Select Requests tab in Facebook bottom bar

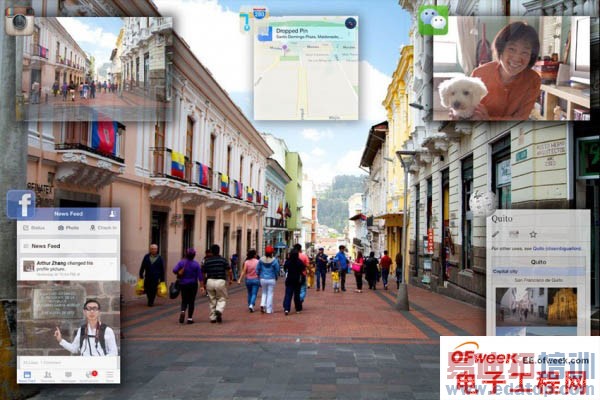pyautogui.click(x=47, y=376)
